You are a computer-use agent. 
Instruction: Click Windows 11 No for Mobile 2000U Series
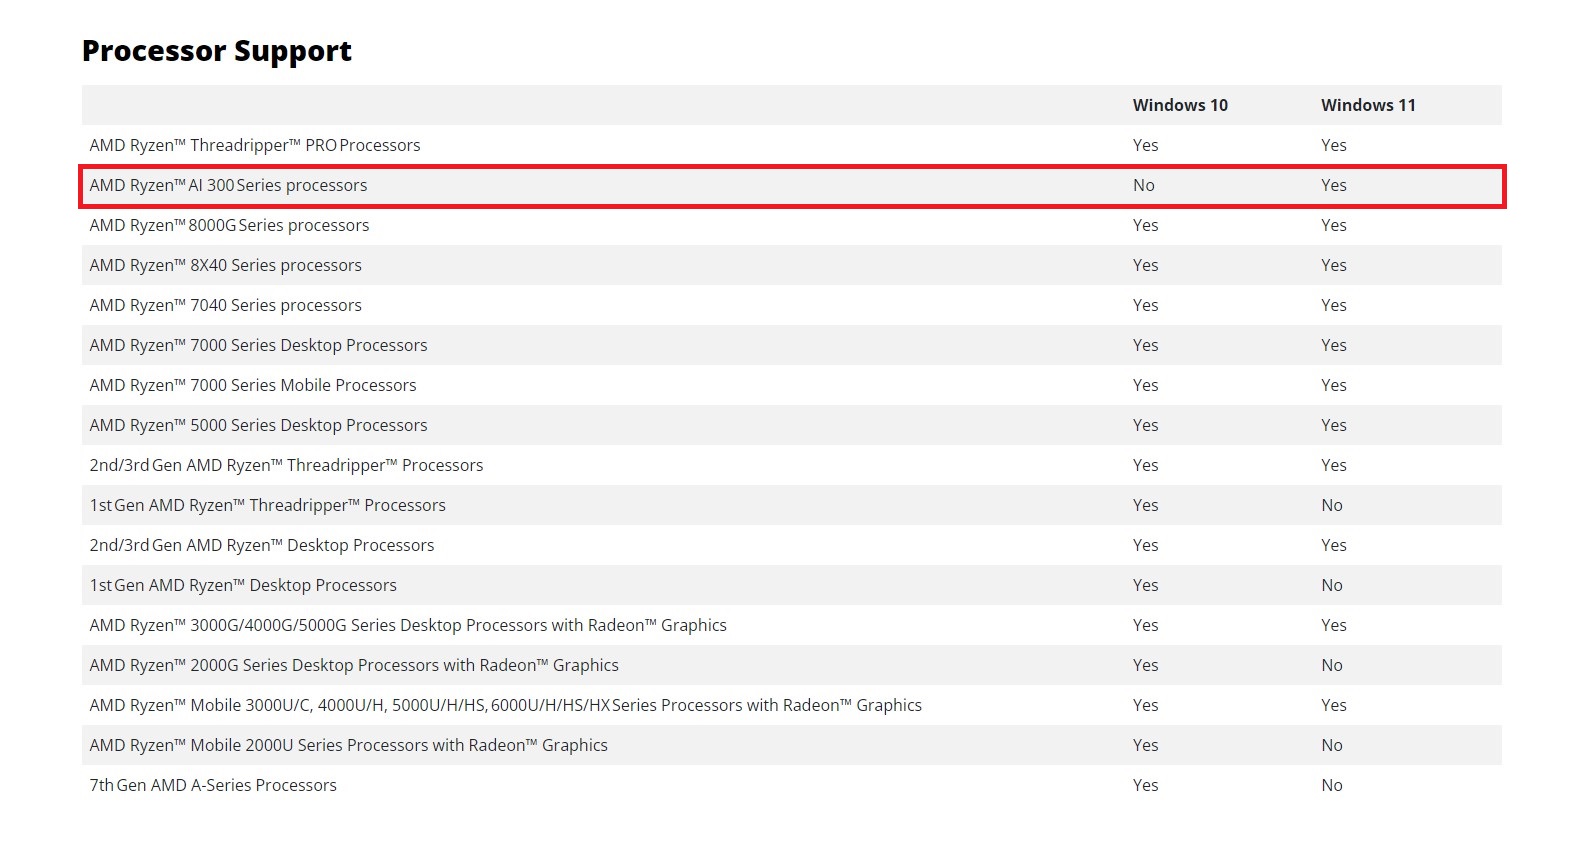pos(1331,745)
